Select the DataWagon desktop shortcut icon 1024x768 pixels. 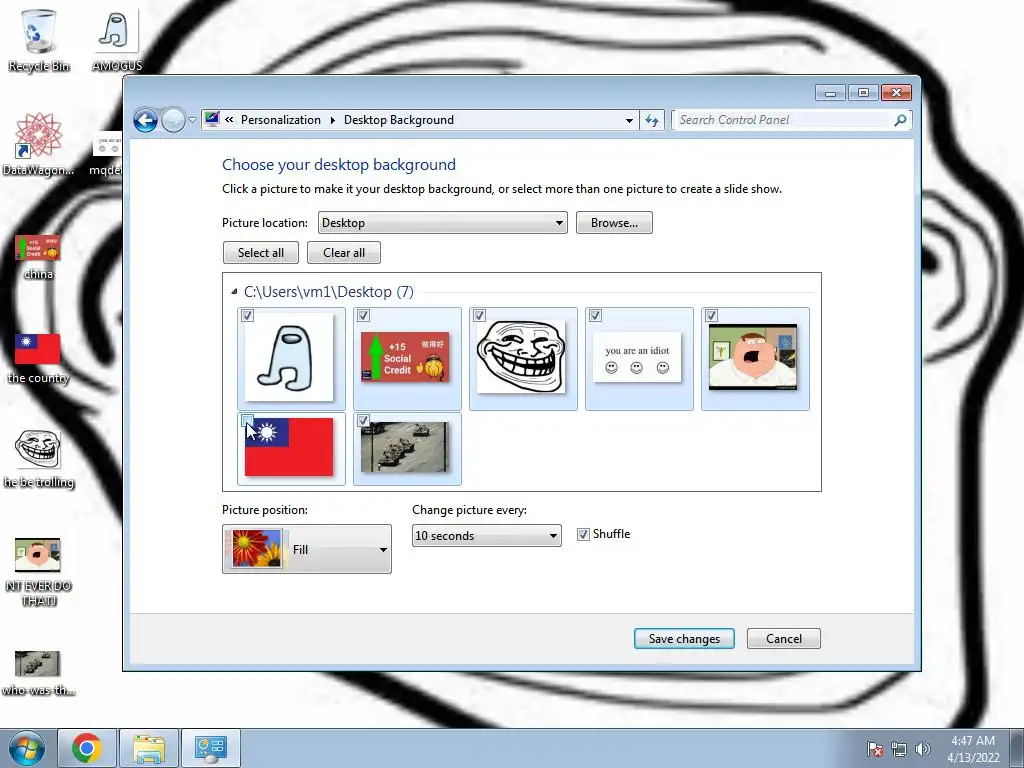coord(39,144)
